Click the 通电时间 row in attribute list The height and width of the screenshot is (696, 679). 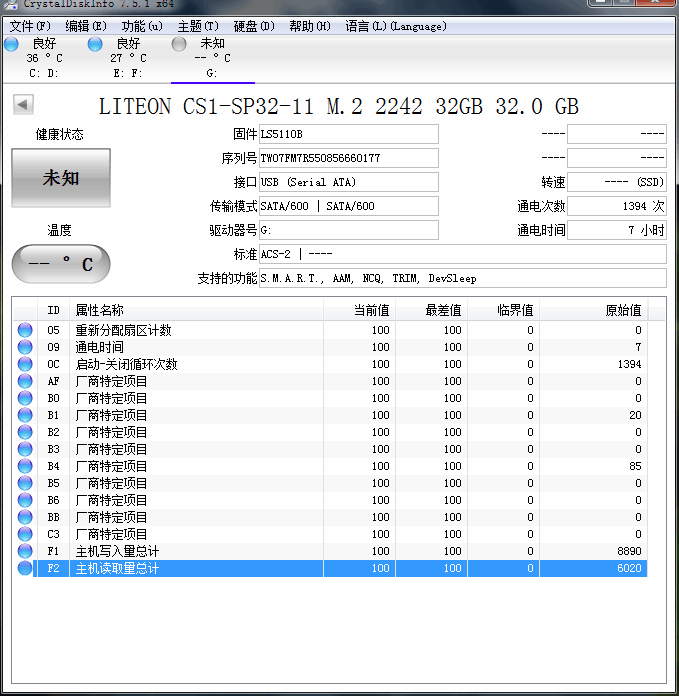(x=330, y=347)
